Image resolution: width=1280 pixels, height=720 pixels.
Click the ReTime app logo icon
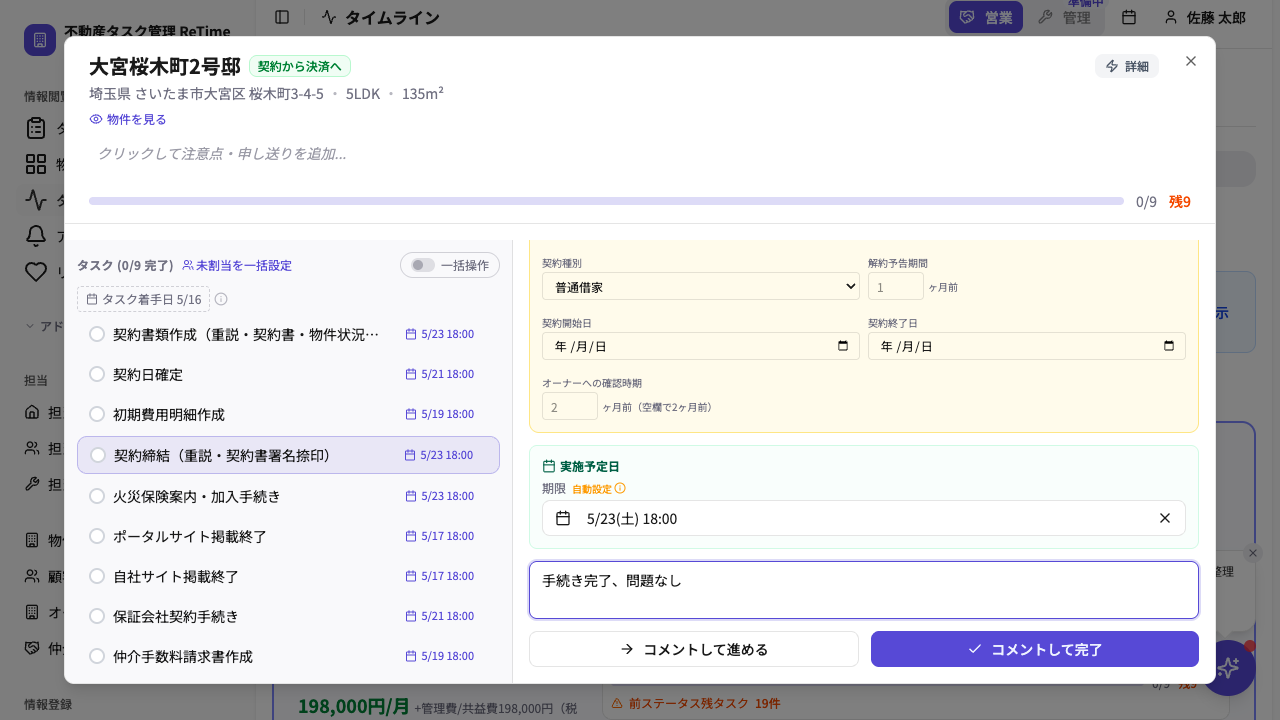tap(40, 40)
